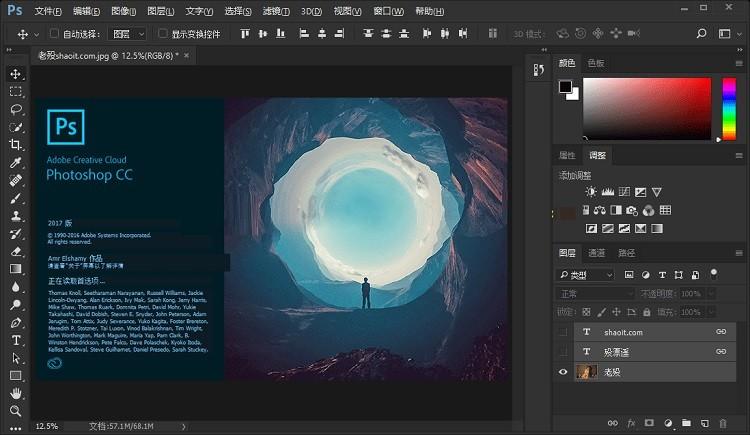The width and height of the screenshot is (750, 435).
Task: Hide the bottom image layer eye
Action: [x=563, y=372]
